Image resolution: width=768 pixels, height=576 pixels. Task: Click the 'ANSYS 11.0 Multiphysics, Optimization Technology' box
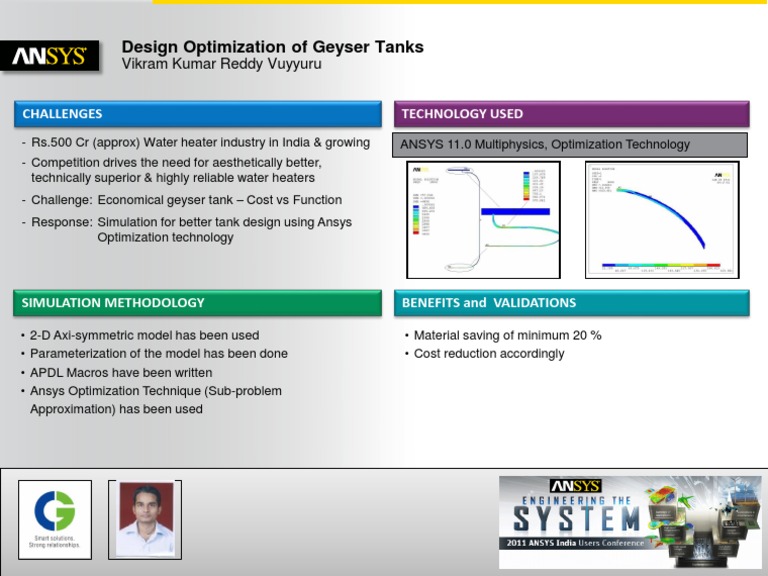(x=570, y=145)
